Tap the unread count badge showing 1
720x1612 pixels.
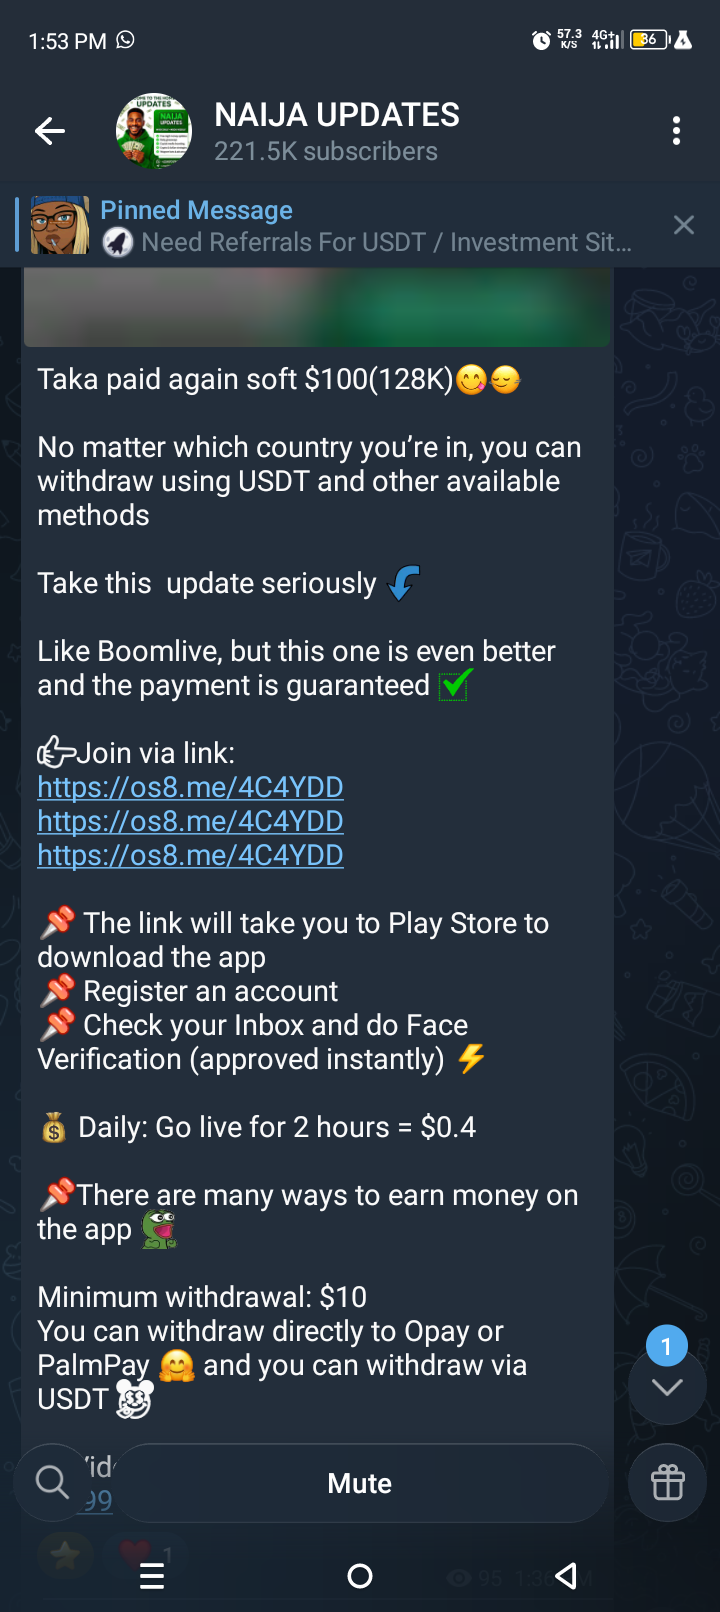[x=667, y=1346]
